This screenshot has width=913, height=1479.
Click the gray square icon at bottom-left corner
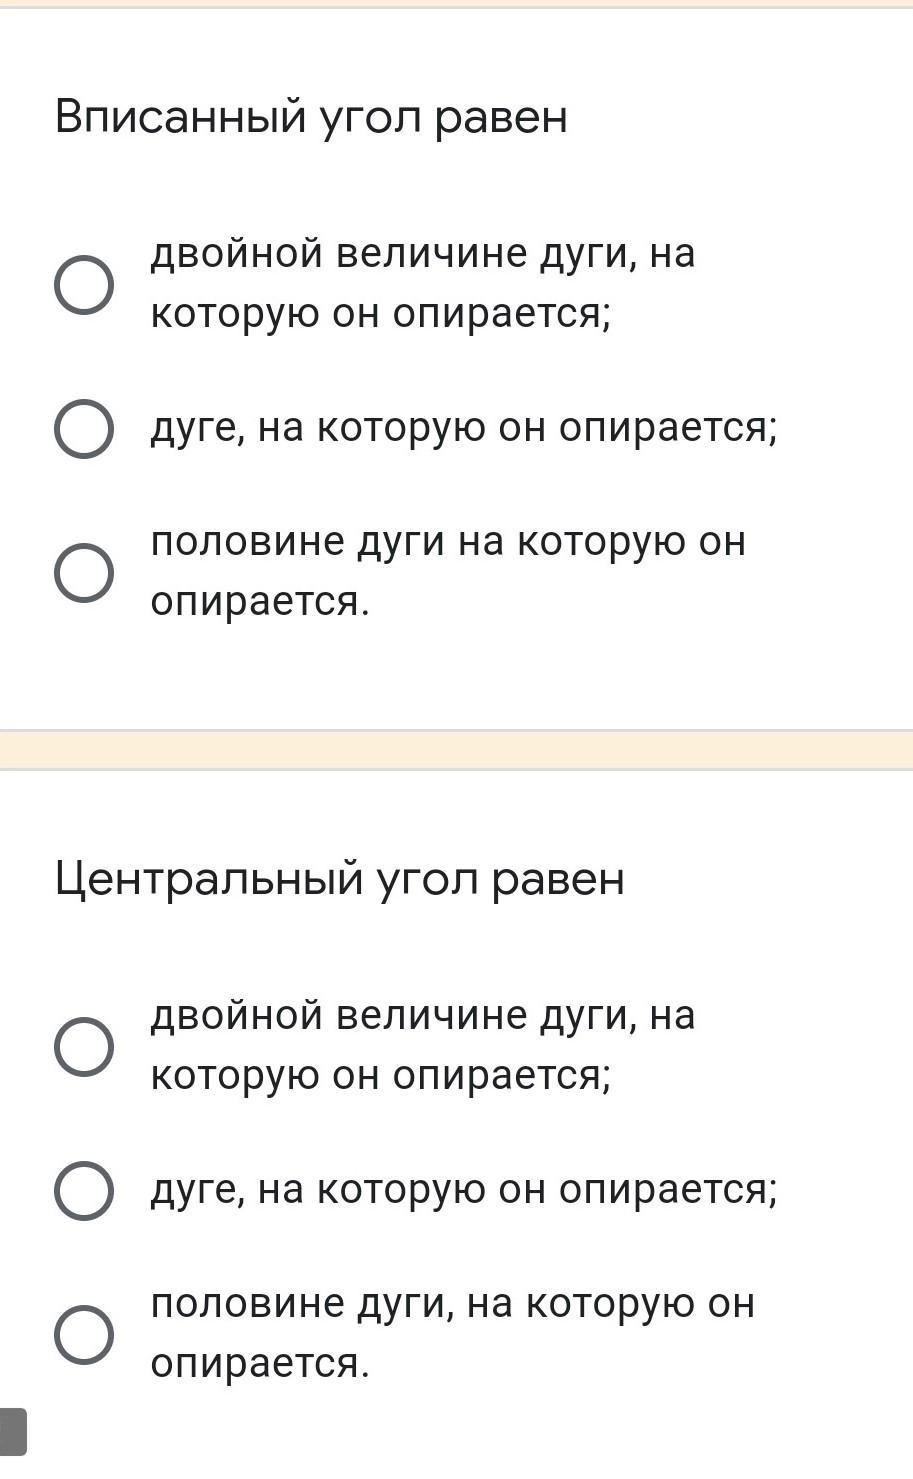(x=13, y=1431)
